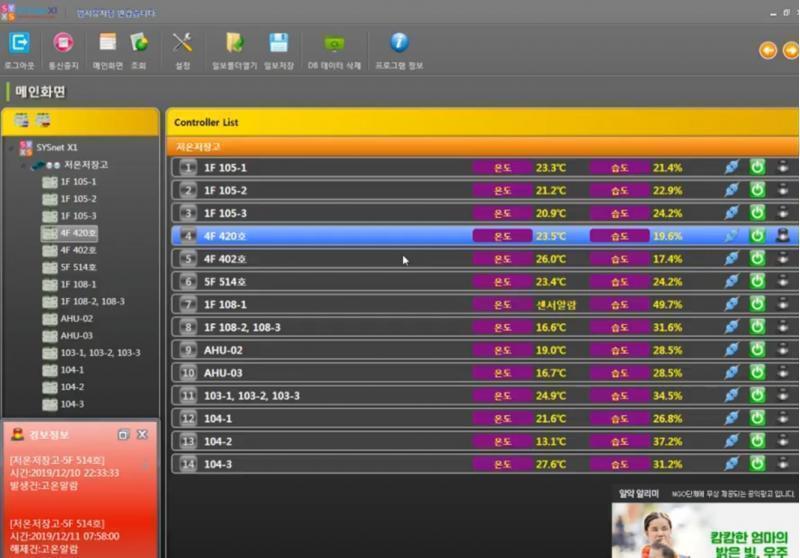
Task: Toggle green power button for 1F 105-2
Action: click(x=757, y=190)
